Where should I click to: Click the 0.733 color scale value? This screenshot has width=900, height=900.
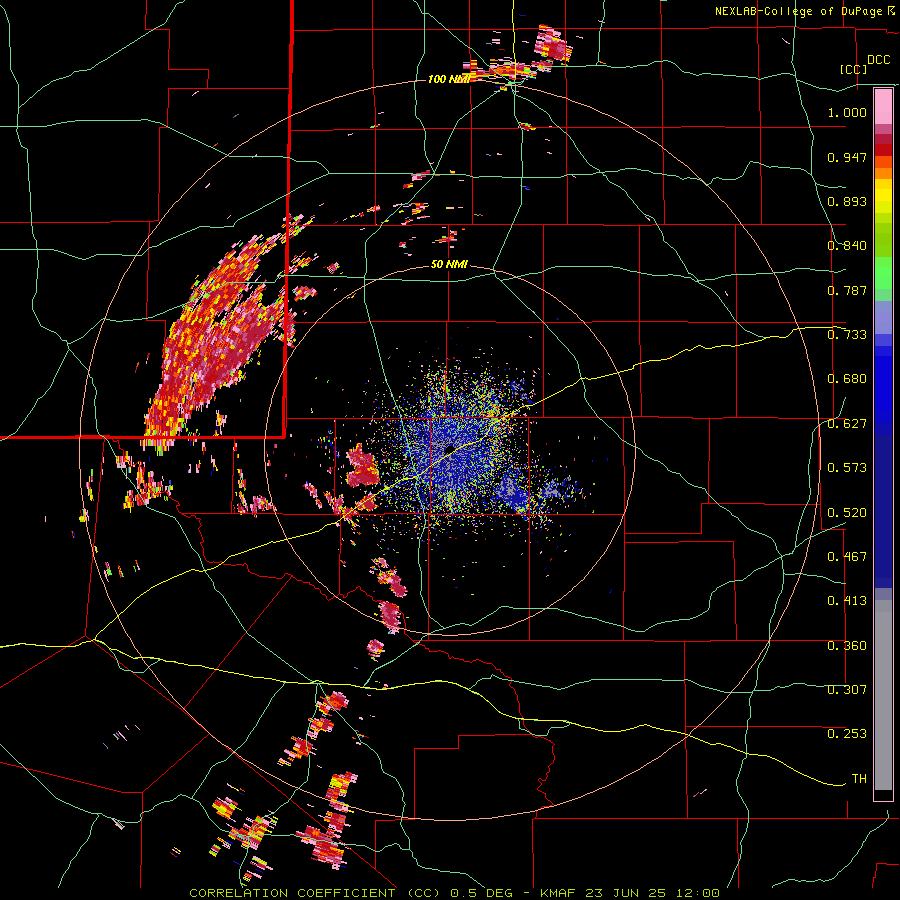point(847,335)
